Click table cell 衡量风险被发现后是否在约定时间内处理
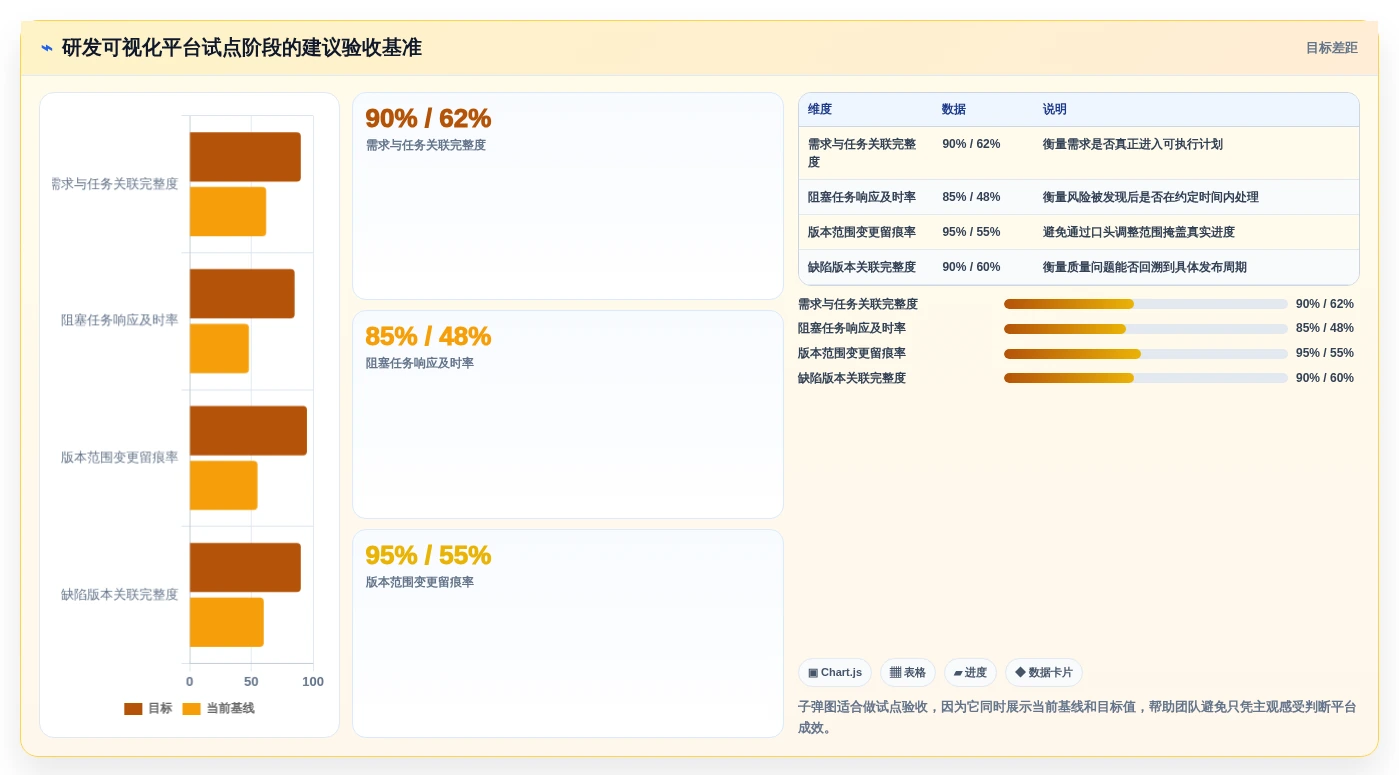The height and width of the screenshot is (775, 1399). click(x=1151, y=197)
